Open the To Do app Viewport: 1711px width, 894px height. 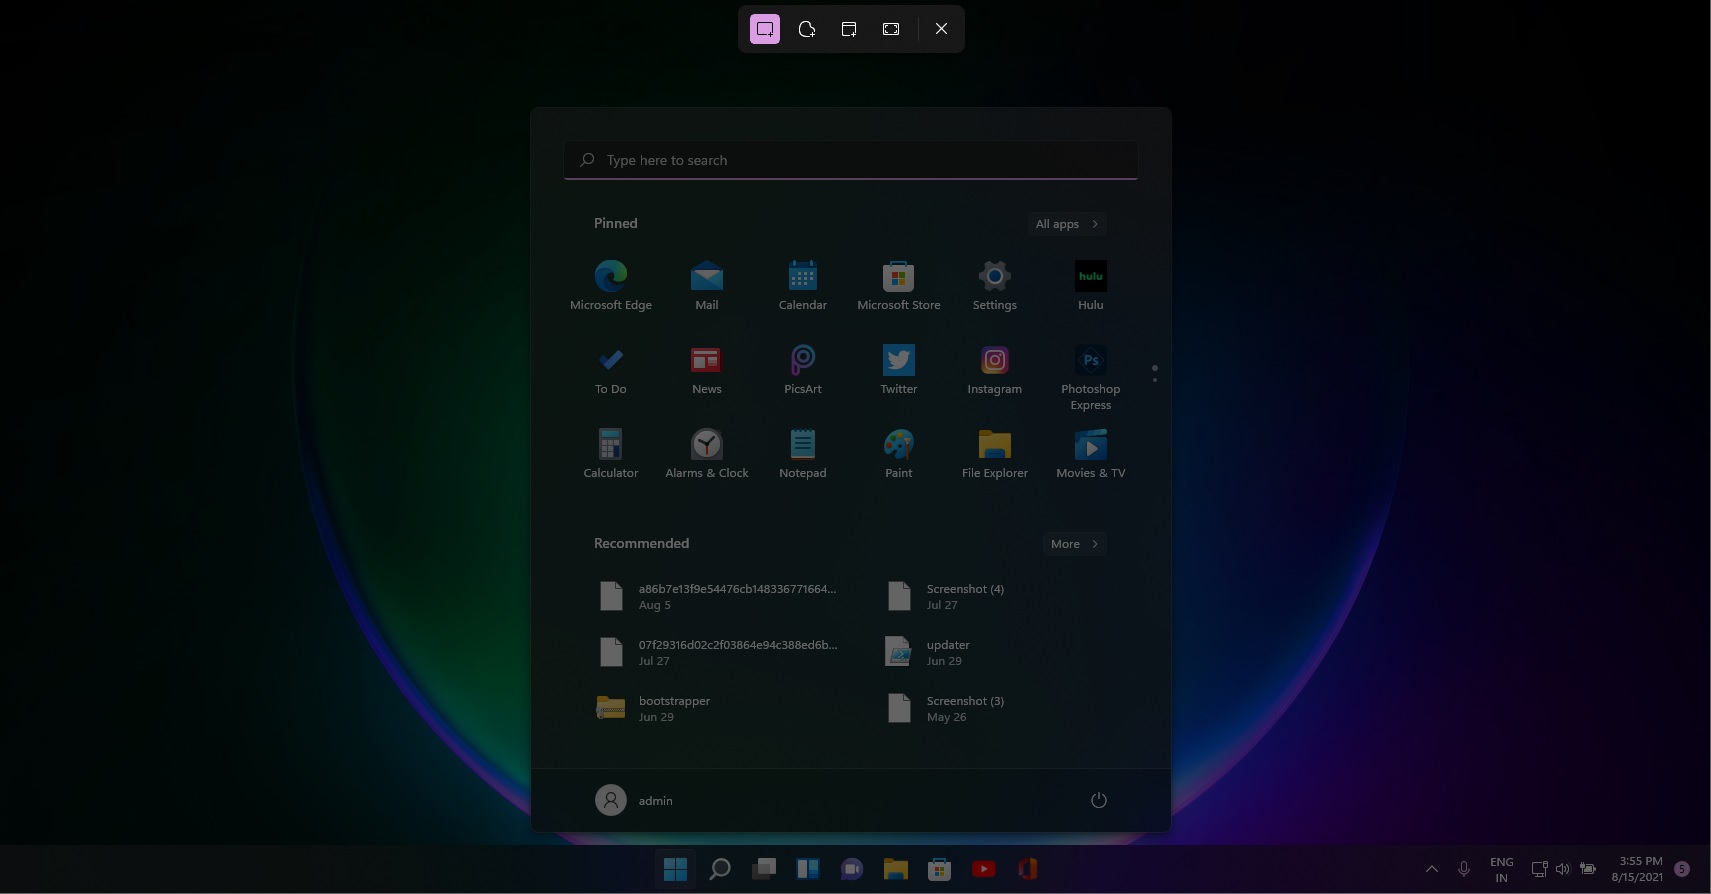(611, 370)
